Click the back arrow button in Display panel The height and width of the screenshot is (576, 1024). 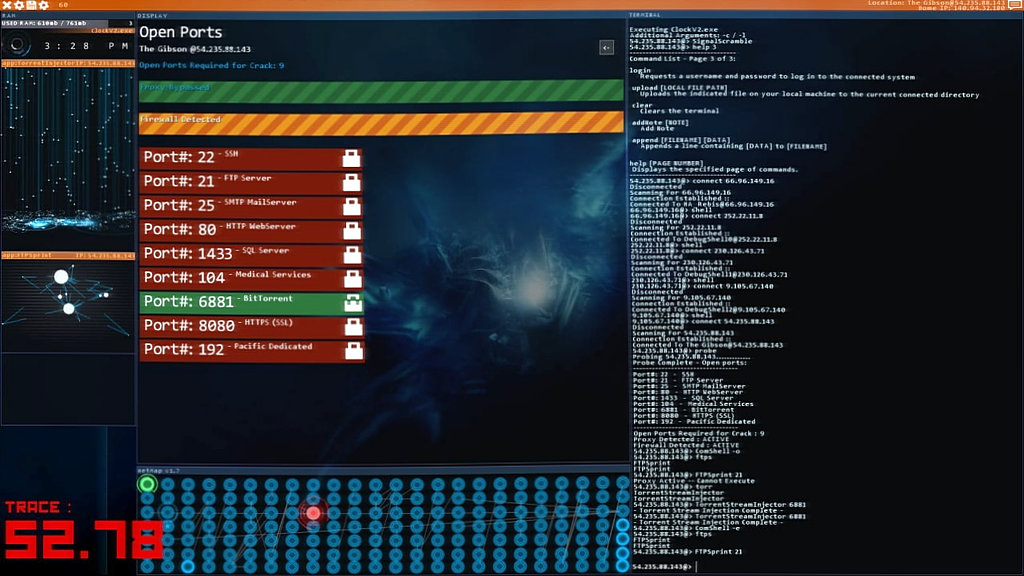(x=606, y=47)
